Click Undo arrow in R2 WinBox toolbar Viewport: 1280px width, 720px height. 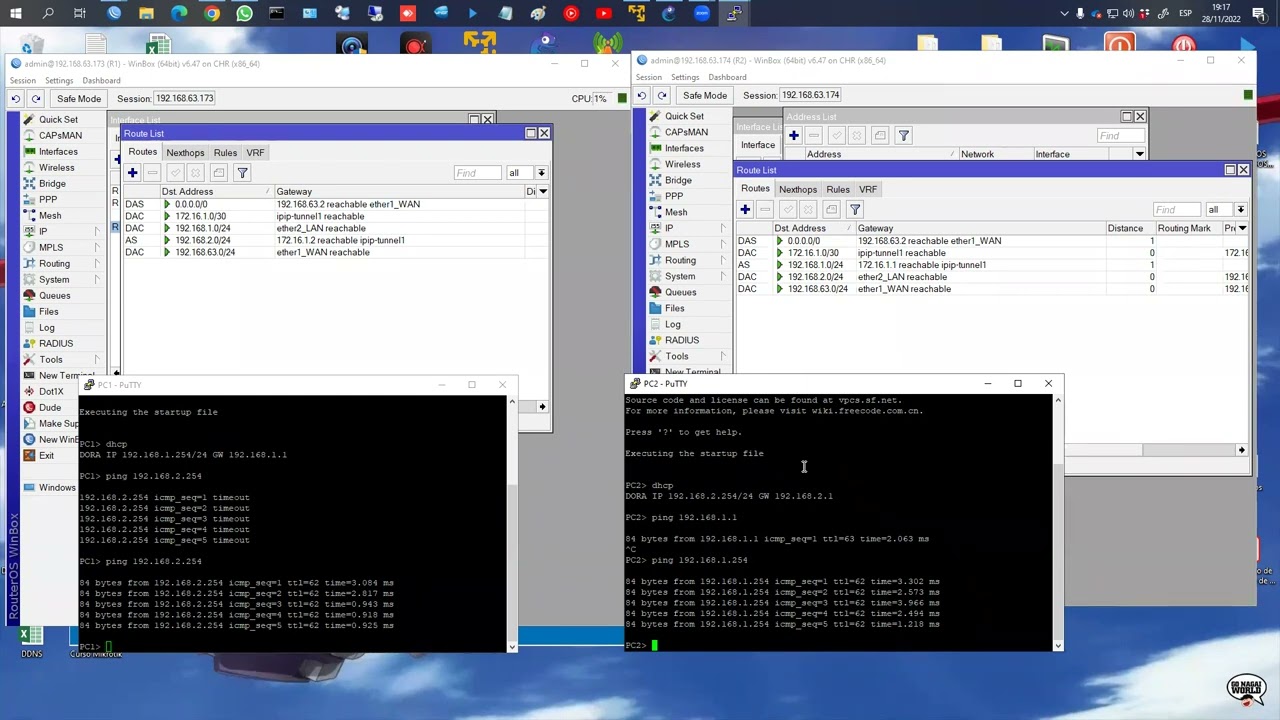tap(641, 95)
